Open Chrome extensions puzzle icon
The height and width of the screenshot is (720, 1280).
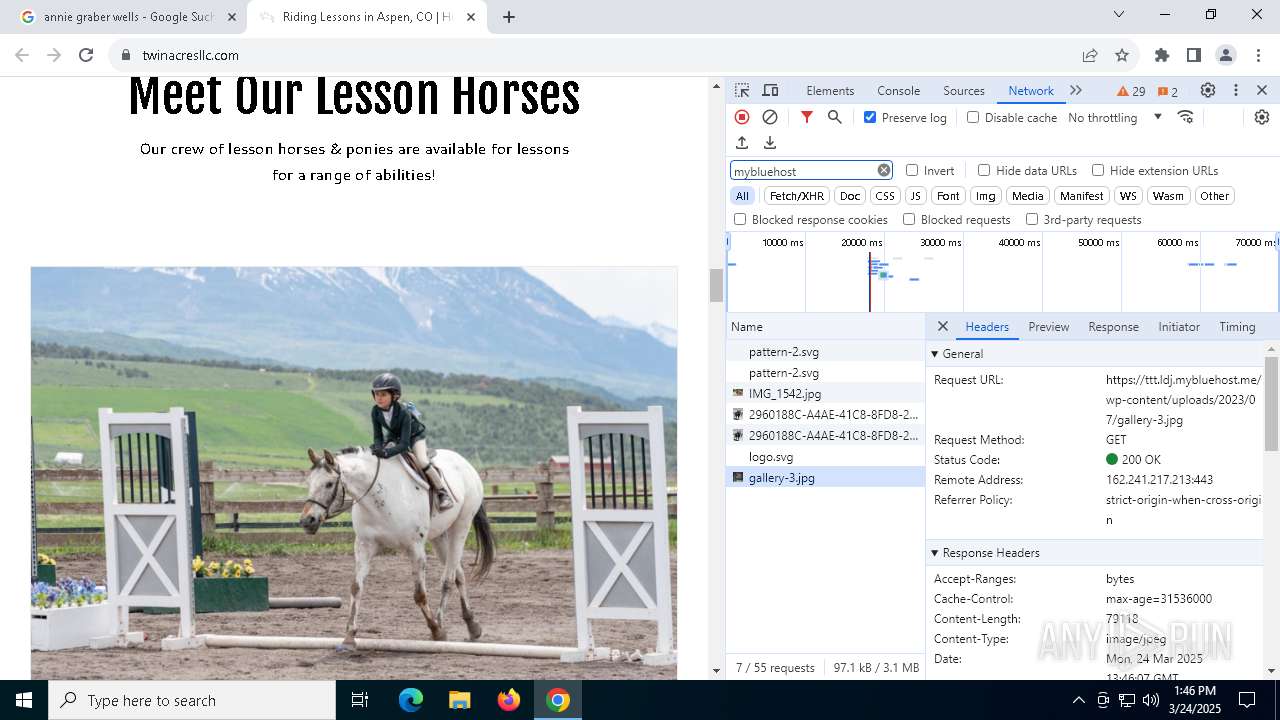pos(1162,55)
